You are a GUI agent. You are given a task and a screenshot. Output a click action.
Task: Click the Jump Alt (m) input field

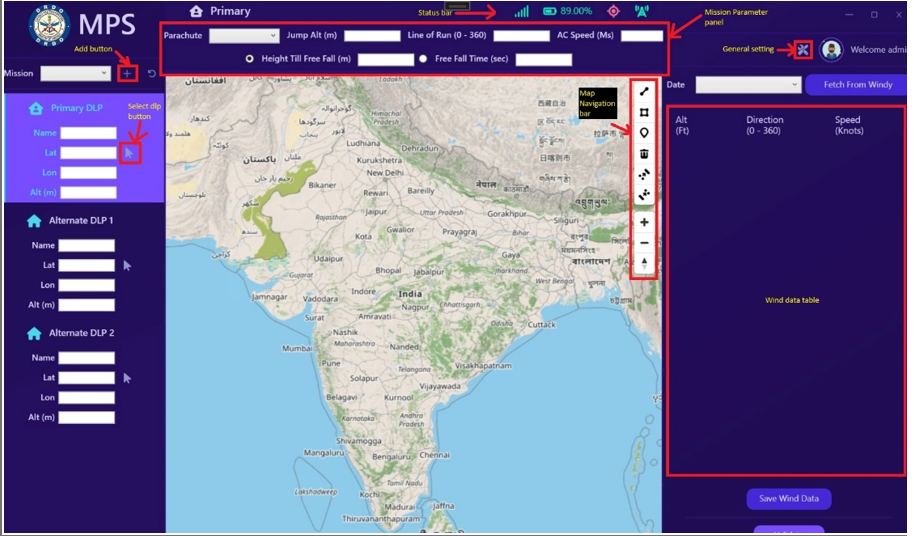tap(372, 36)
